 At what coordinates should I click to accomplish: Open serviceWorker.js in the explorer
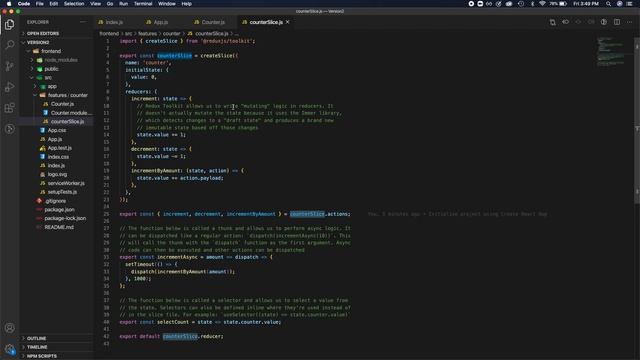[56, 183]
